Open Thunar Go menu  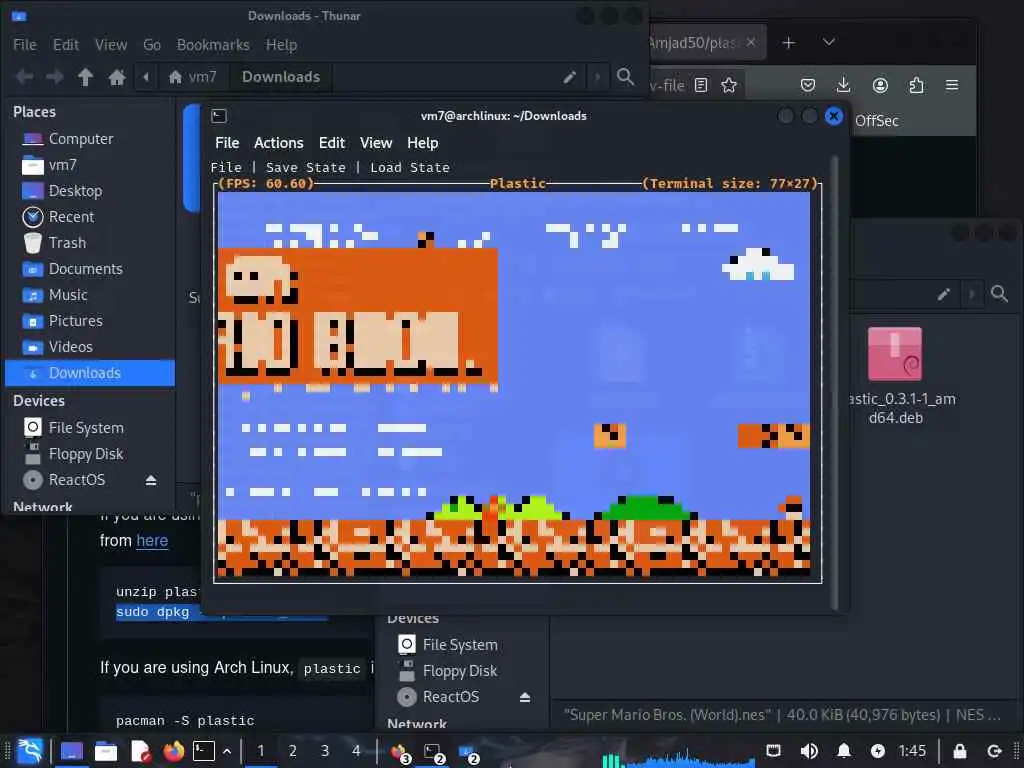click(x=152, y=44)
